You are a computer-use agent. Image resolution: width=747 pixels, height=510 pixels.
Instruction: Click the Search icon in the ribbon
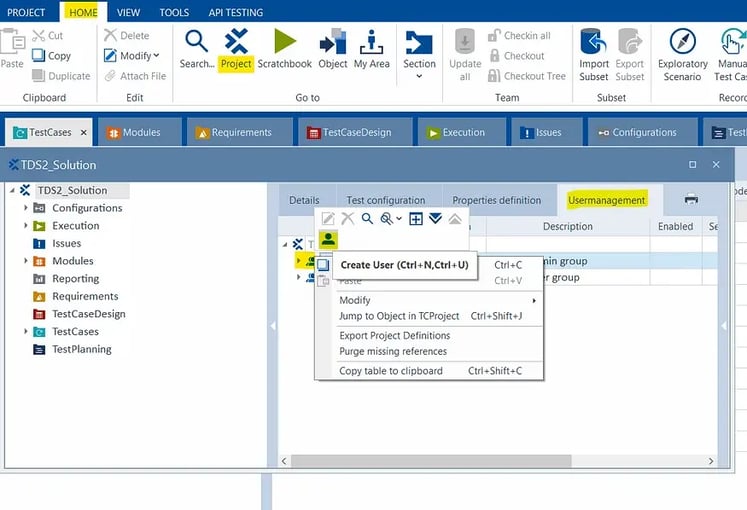click(197, 49)
